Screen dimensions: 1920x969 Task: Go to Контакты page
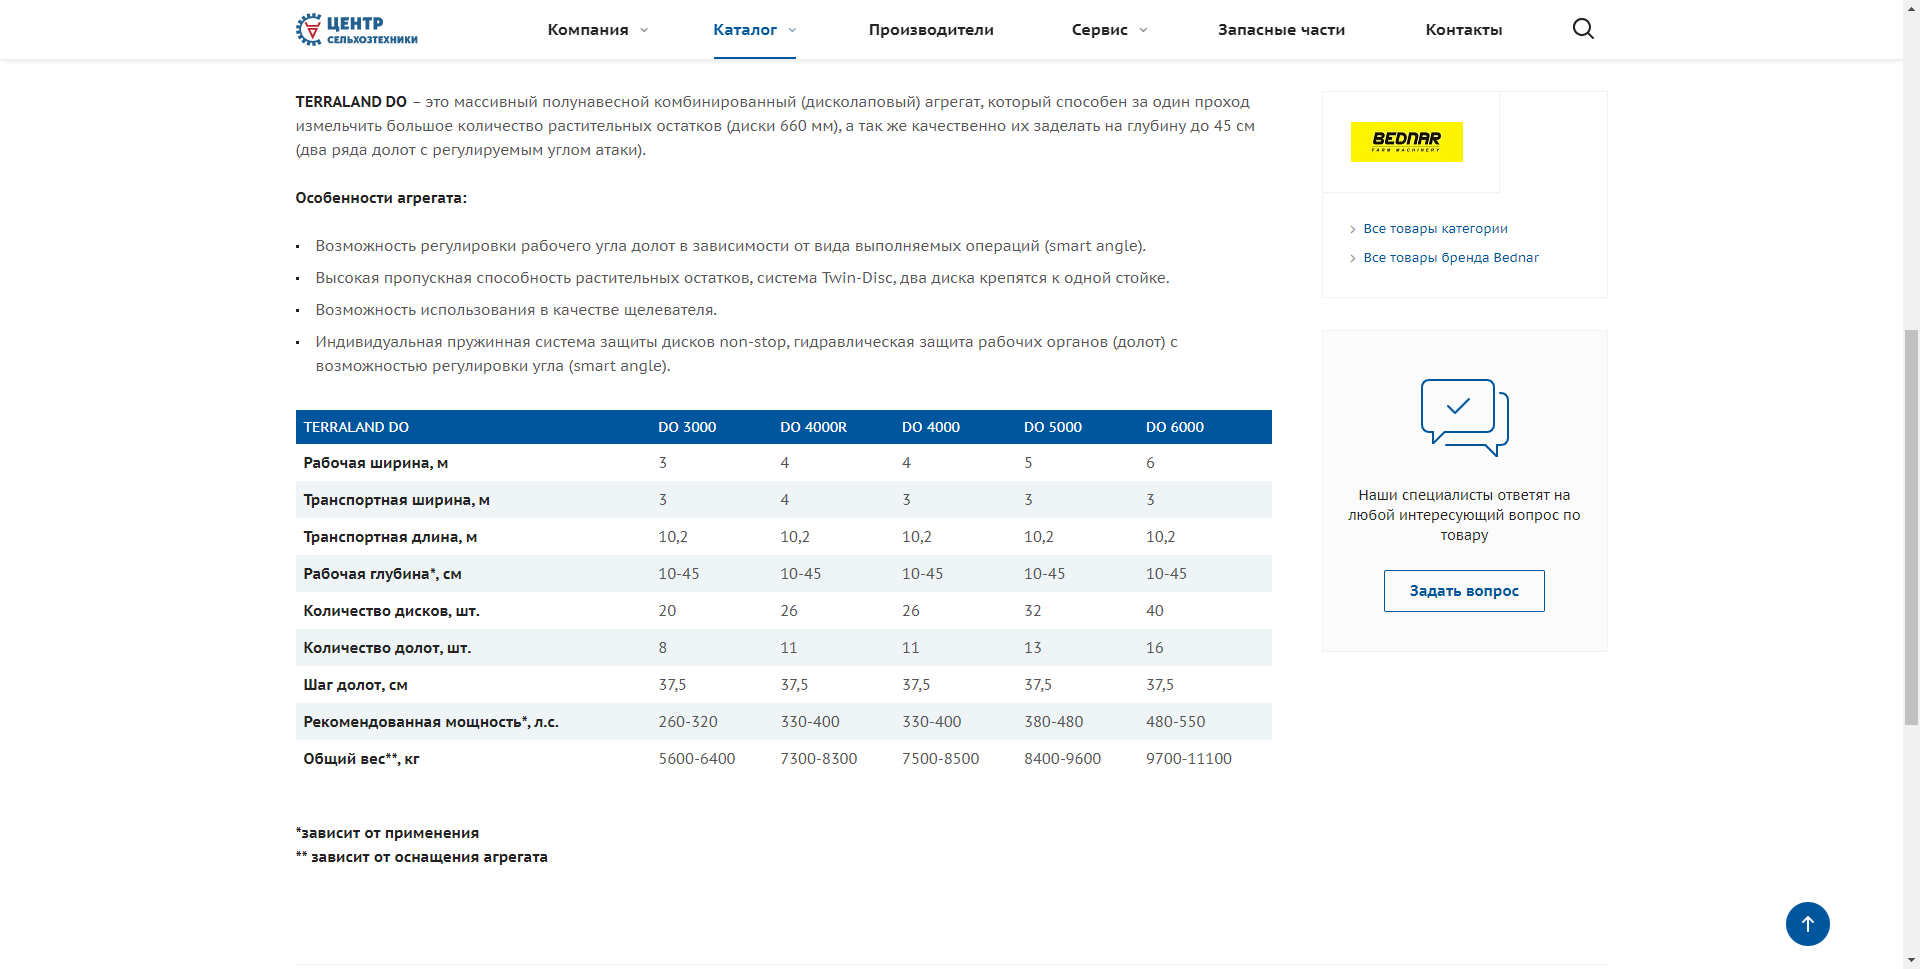(x=1464, y=30)
